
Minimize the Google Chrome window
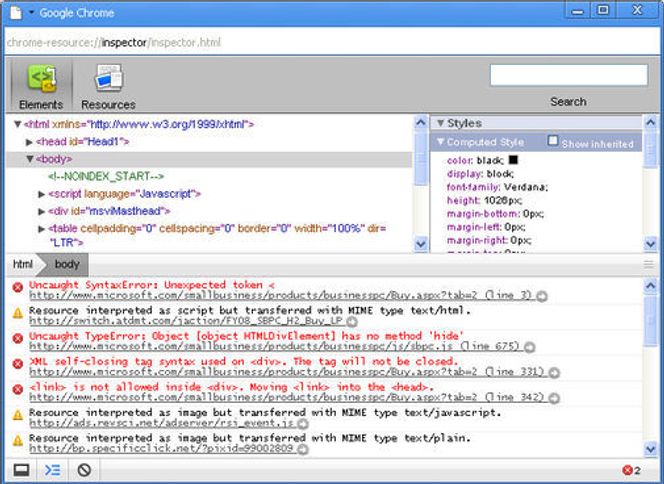tap(578, 10)
